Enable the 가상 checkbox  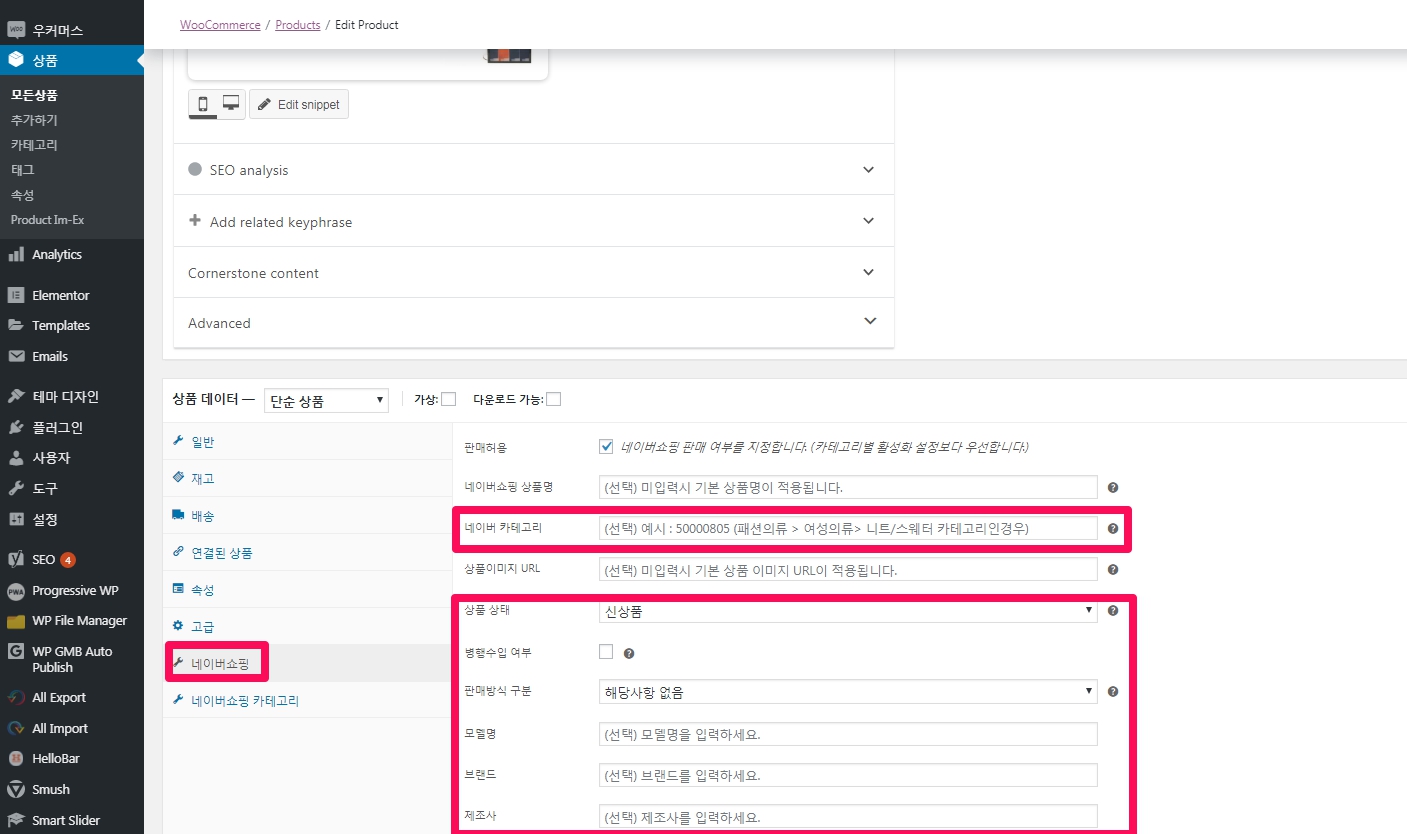click(448, 399)
